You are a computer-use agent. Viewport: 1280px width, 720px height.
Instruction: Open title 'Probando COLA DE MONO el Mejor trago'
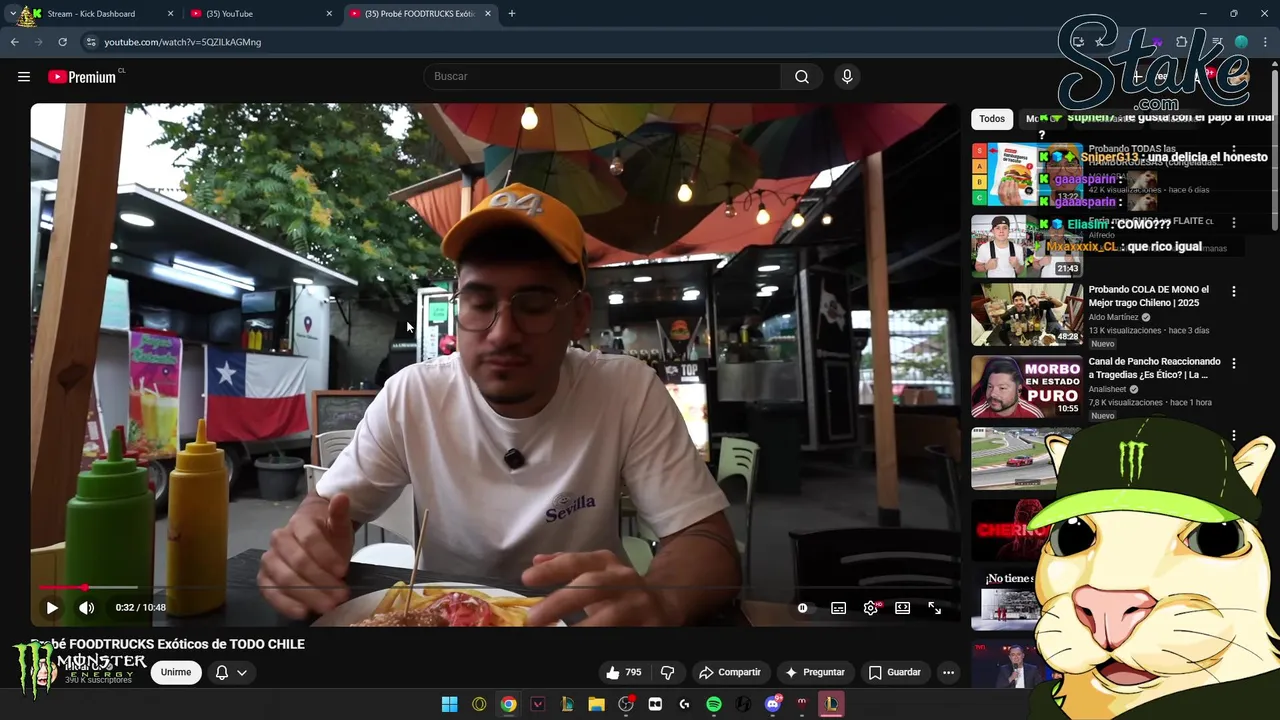[x=1148, y=296]
